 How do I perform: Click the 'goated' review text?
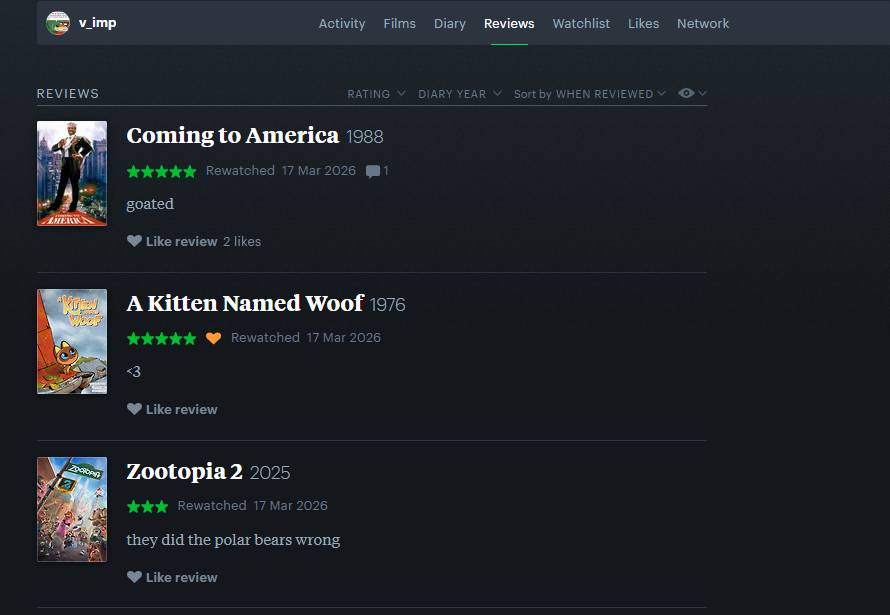[150, 204]
